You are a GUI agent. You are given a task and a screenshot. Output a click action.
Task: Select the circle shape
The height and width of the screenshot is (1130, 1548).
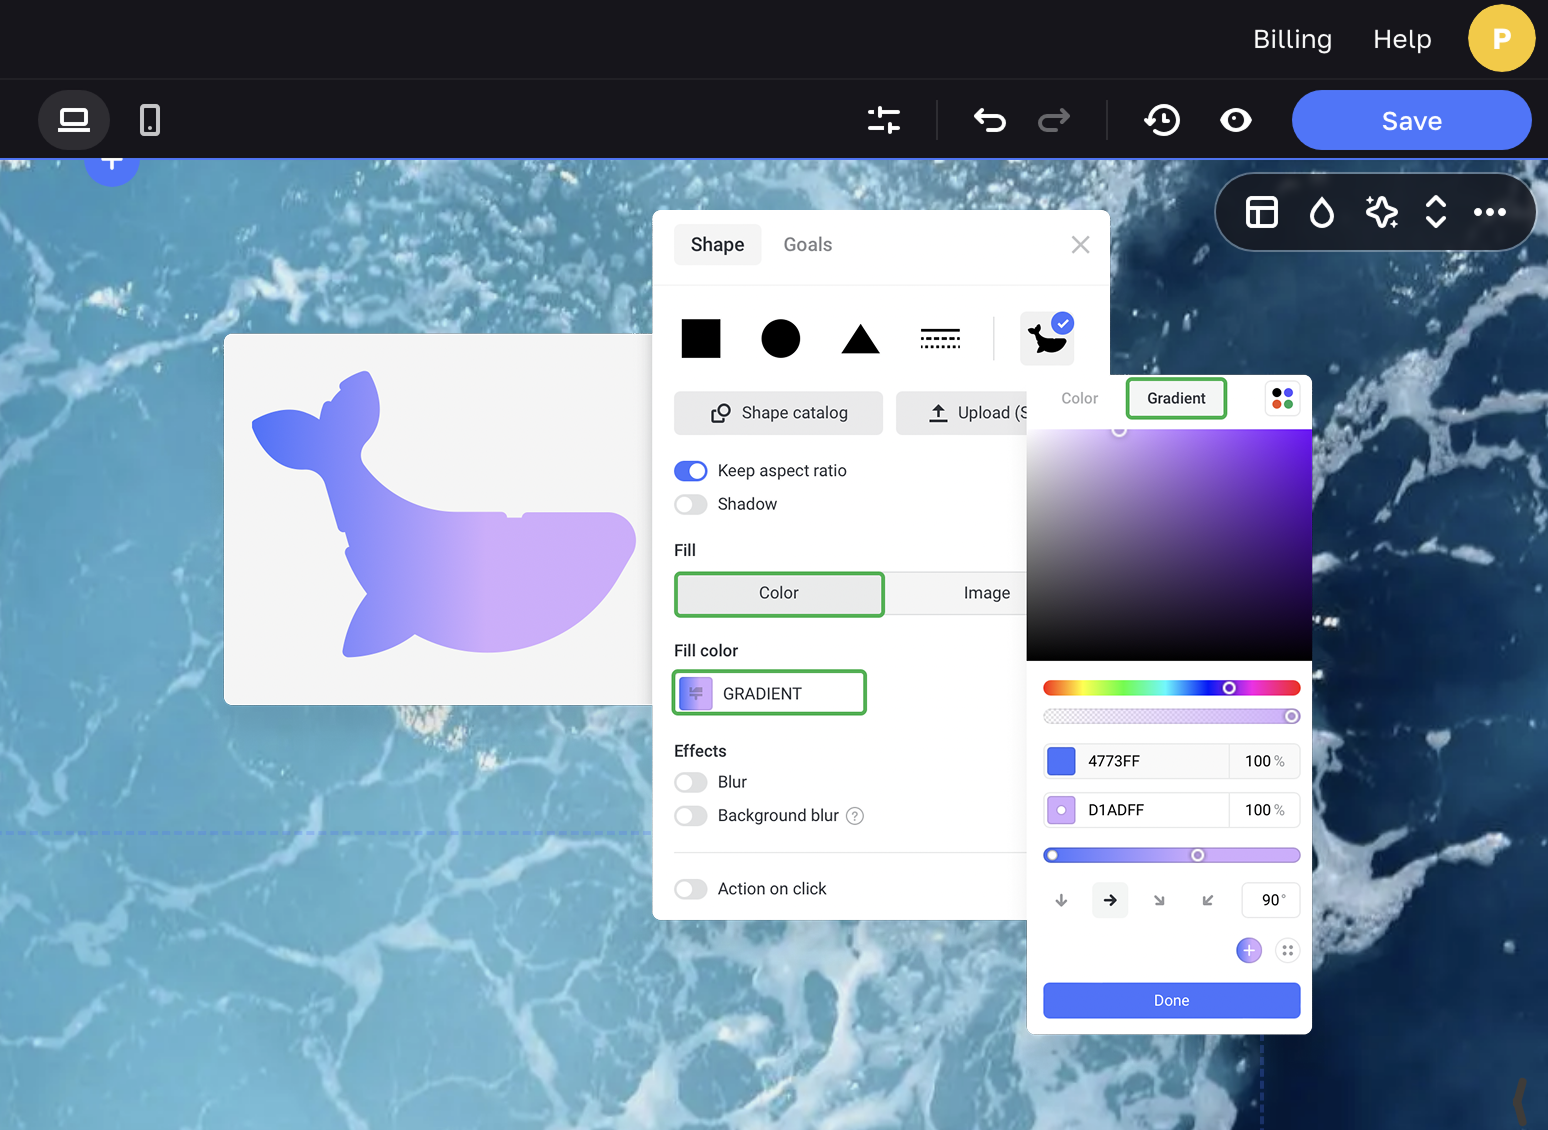780,339
